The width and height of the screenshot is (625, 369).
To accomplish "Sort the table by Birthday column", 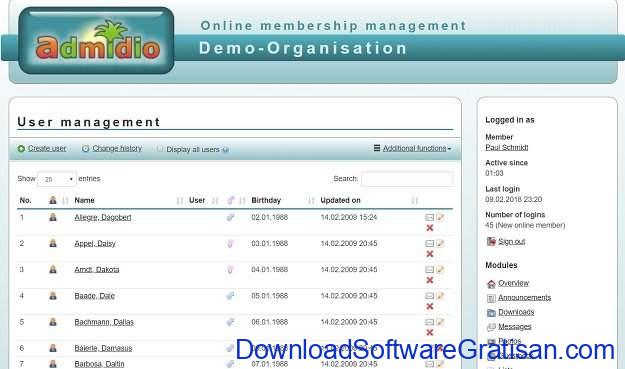I will 266,200.
